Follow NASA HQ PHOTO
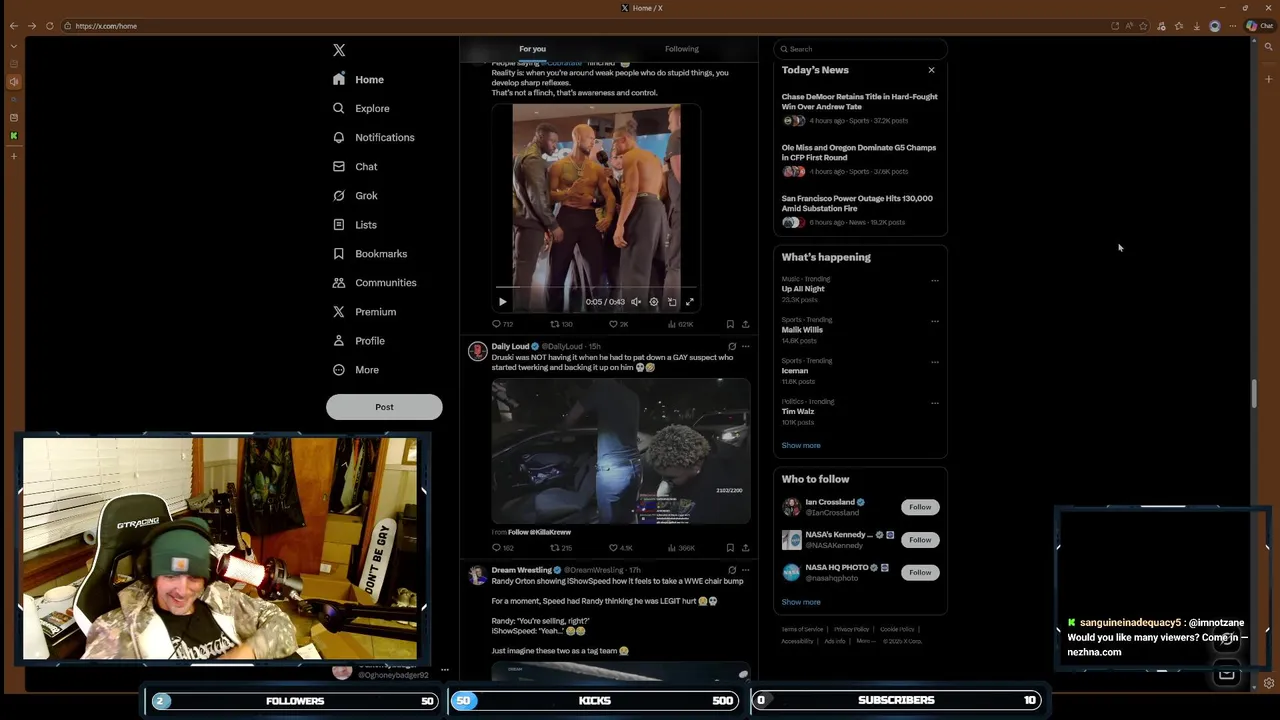The image size is (1280, 720). (x=920, y=572)
